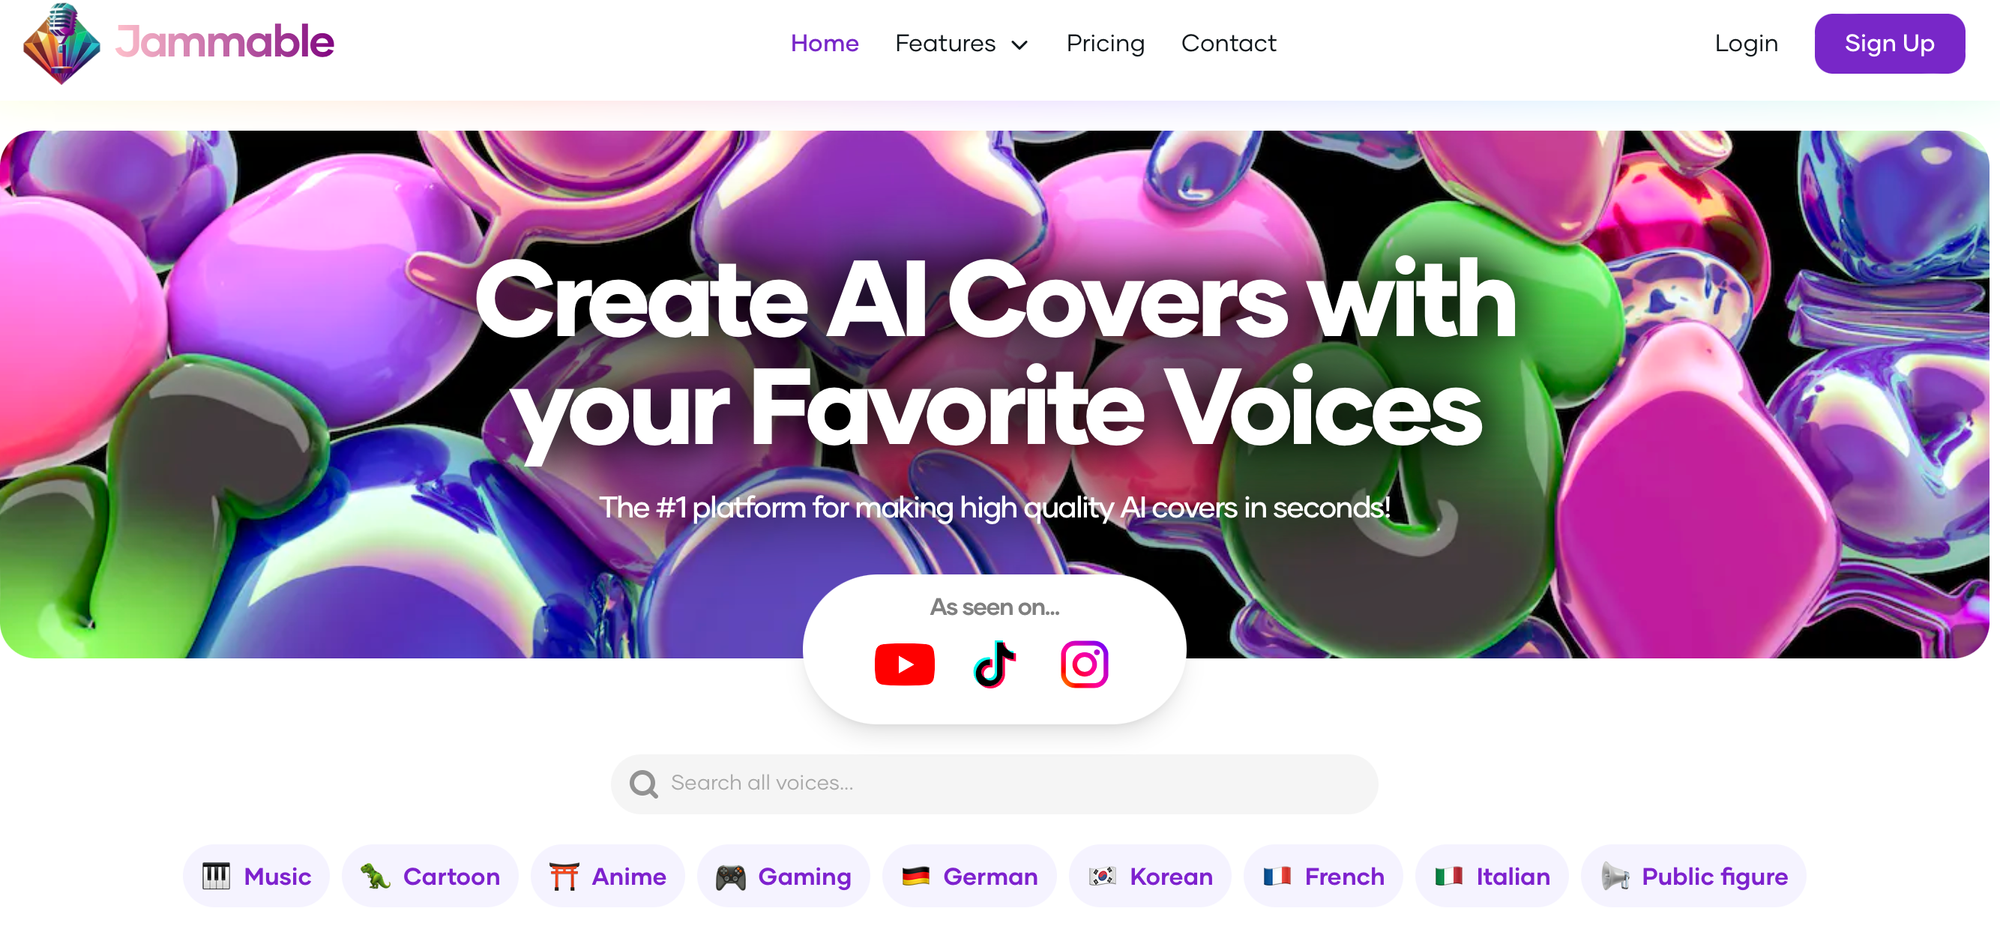The image size is (2000, 933).
Task: Filter voices by Korean flag chip
Action: [x=1150, y=876]
